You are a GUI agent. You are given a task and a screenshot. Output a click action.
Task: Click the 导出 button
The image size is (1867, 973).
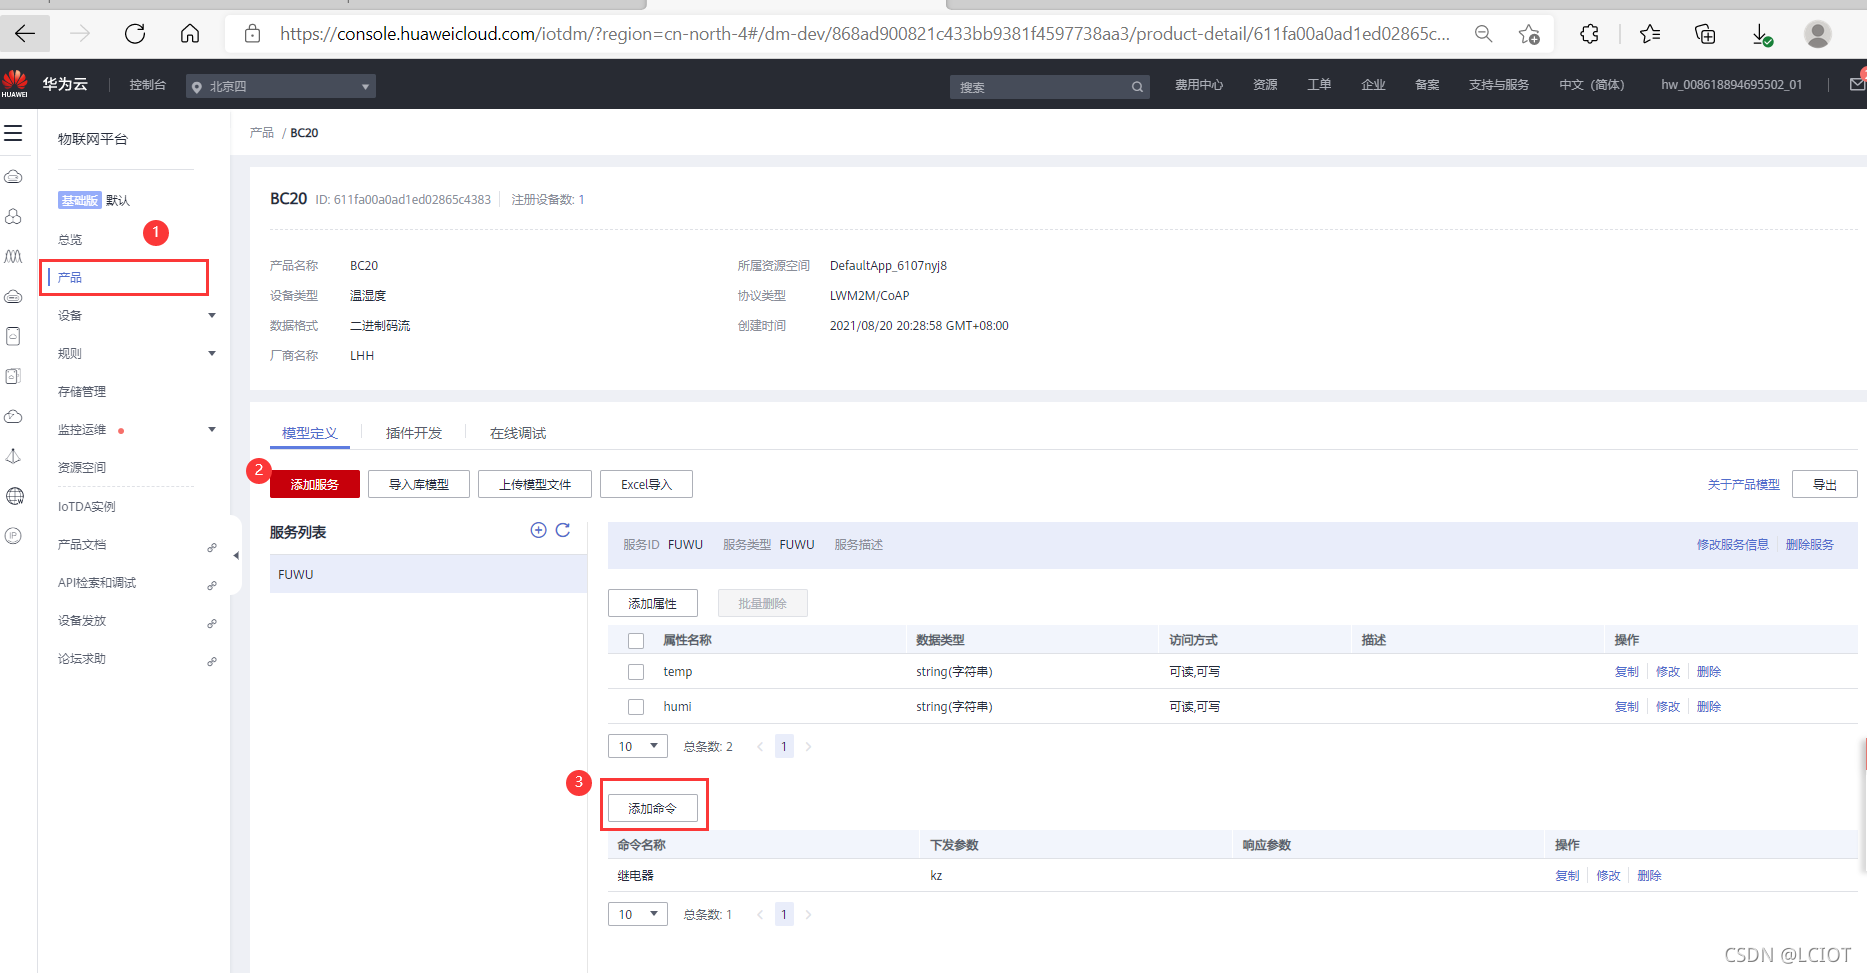pyautogui.click(x=1825, y=484)
